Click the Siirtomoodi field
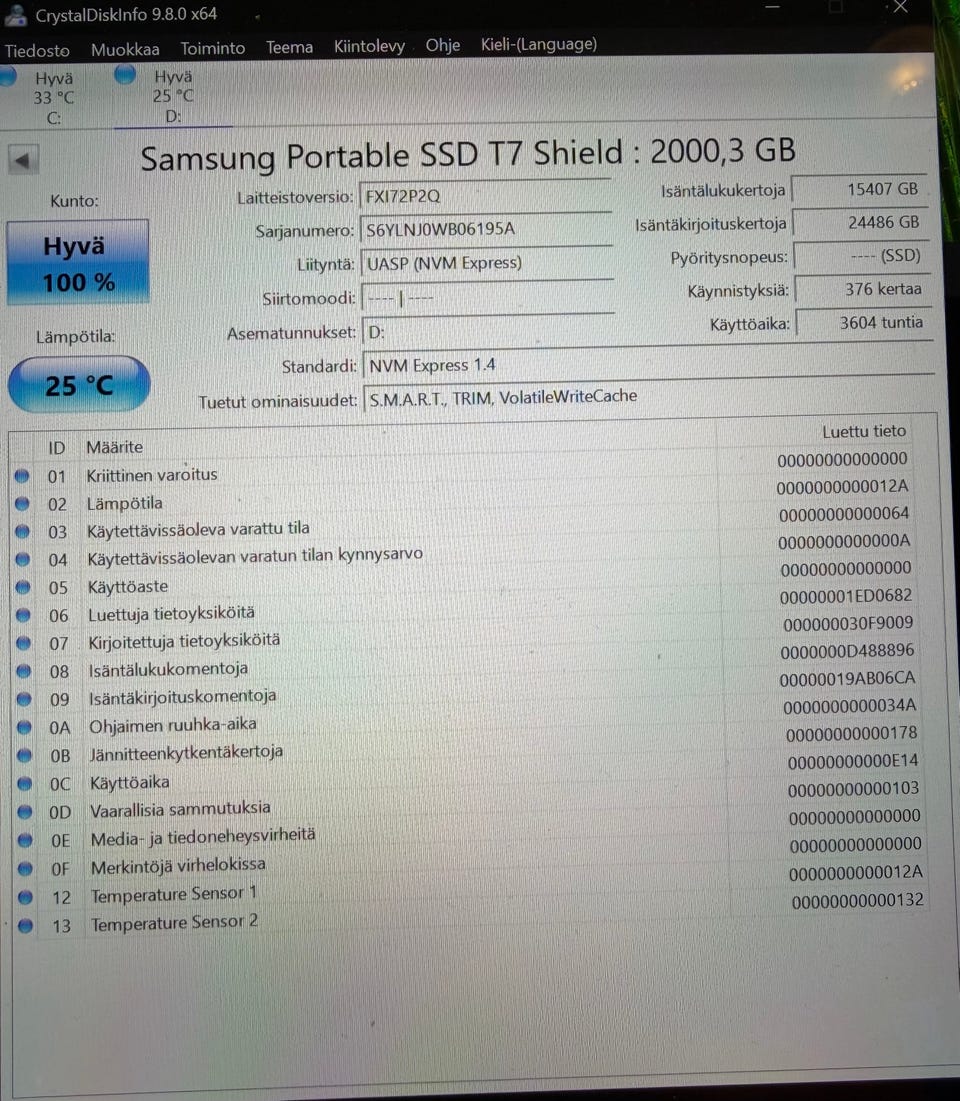960x1101 pixels. 488,298
